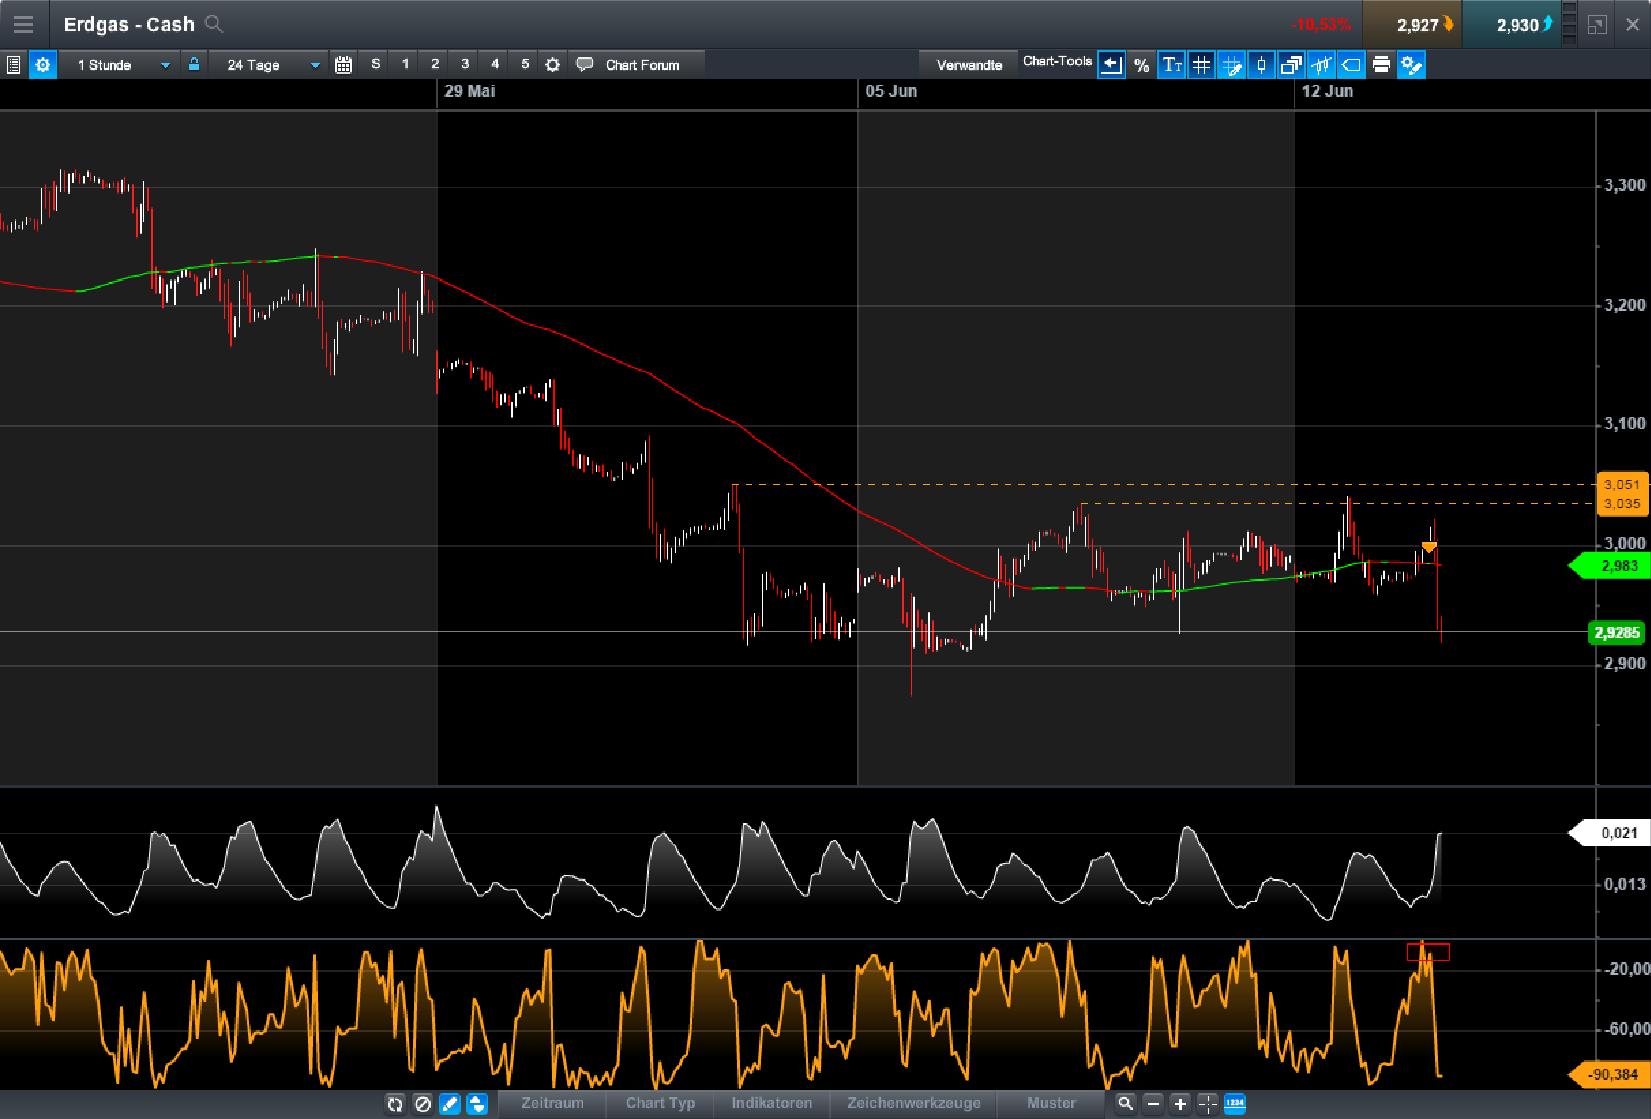Click the Erdgas - Cash search magnifier
The image size is (1651, 1119).
(214, 24)
